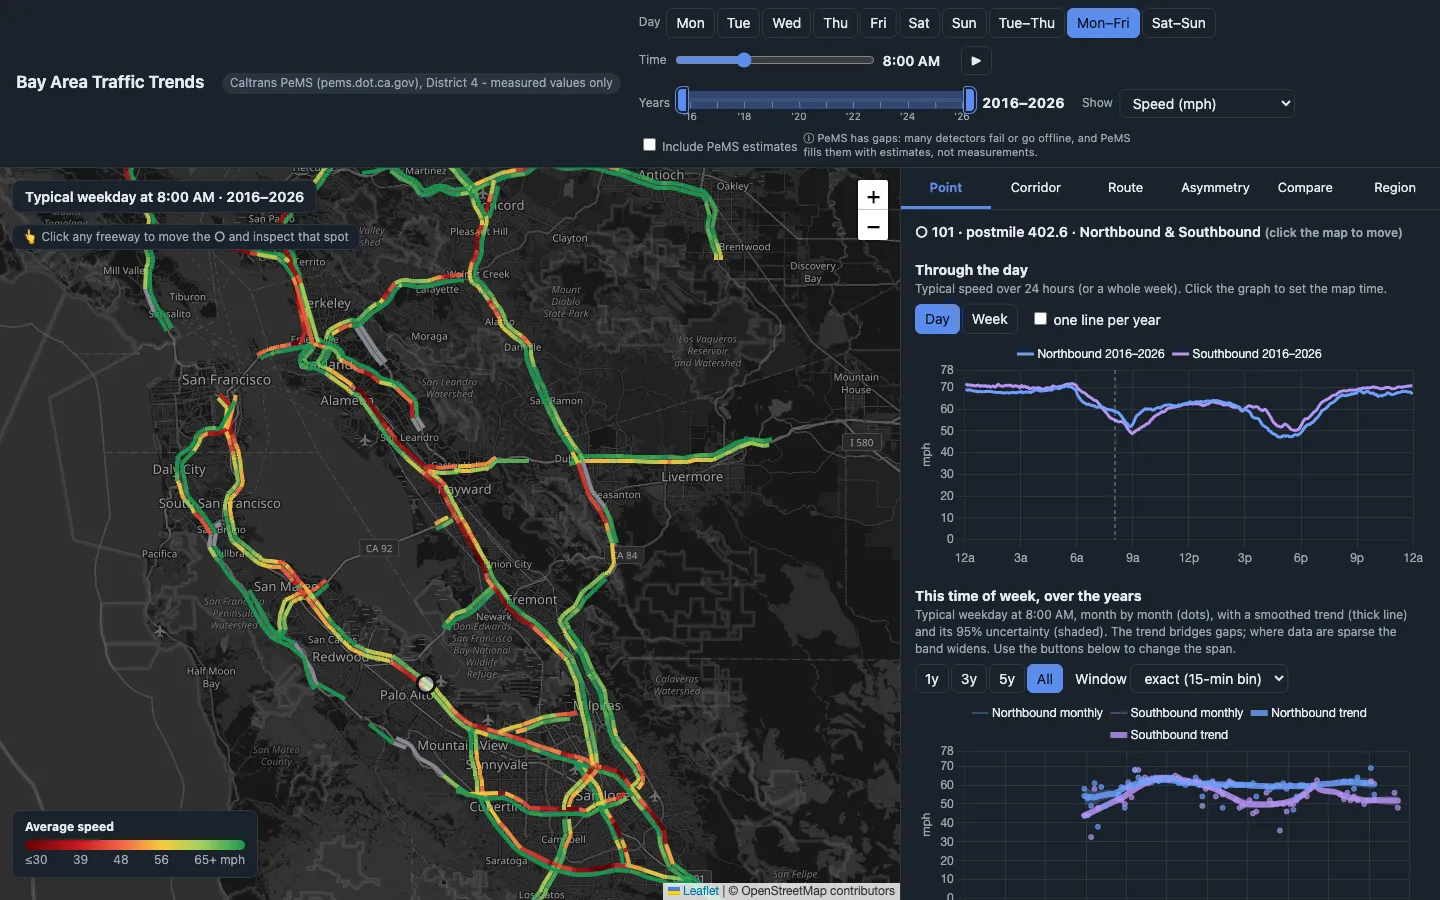
Task: Select the Fri day filter
Action: pos(878,23)
